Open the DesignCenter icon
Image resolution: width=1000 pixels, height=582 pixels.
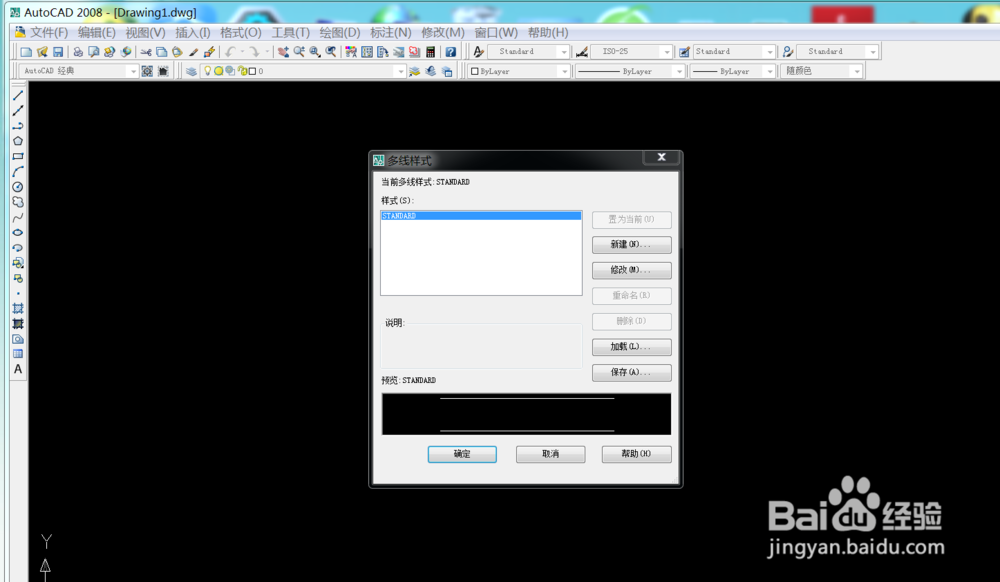(367, 52)
